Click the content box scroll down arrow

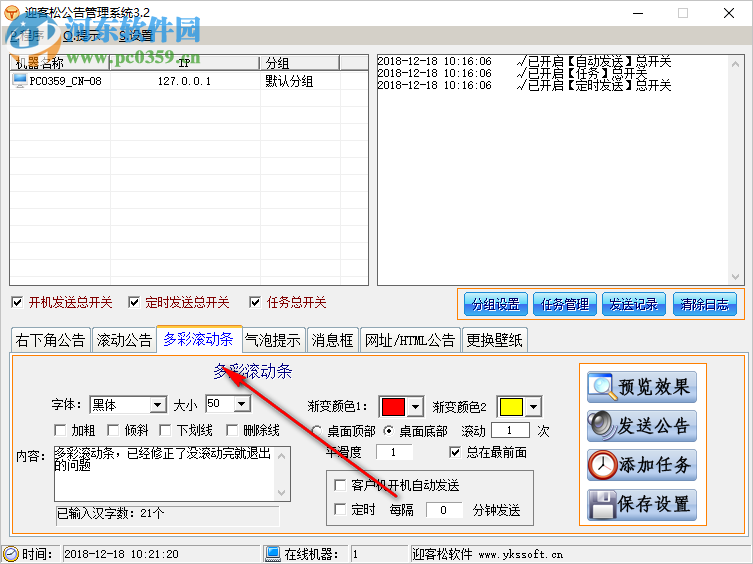tap(282, 492)
